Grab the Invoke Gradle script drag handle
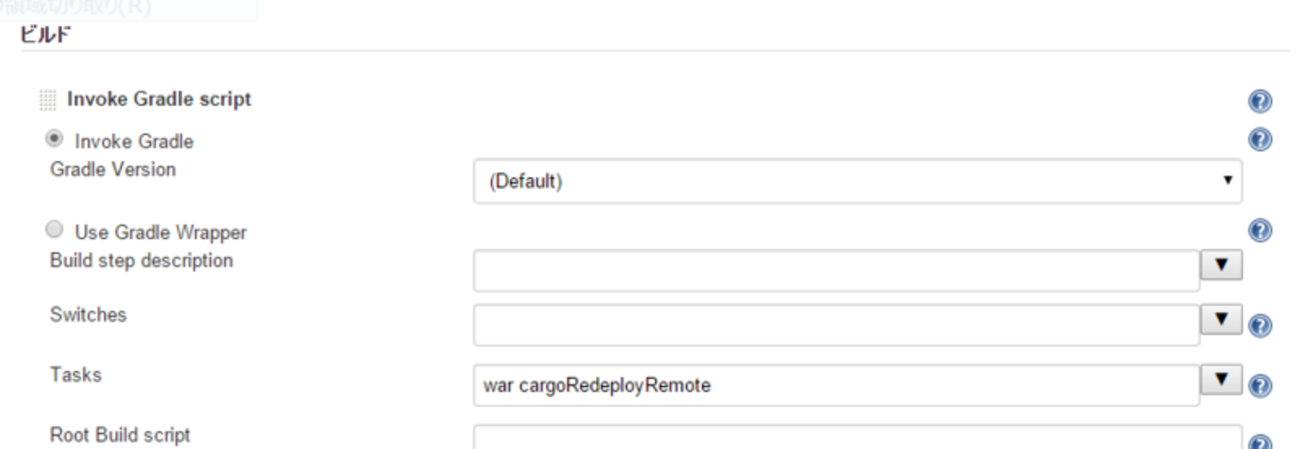The image size is (1300, 449). (47, 99)
